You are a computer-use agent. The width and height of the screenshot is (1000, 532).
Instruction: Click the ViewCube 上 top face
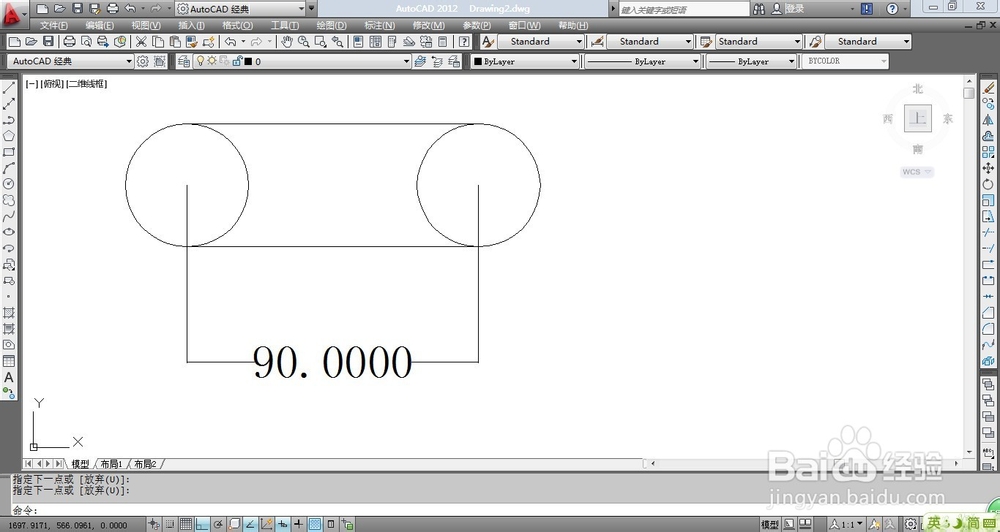[x=918, y=118]
